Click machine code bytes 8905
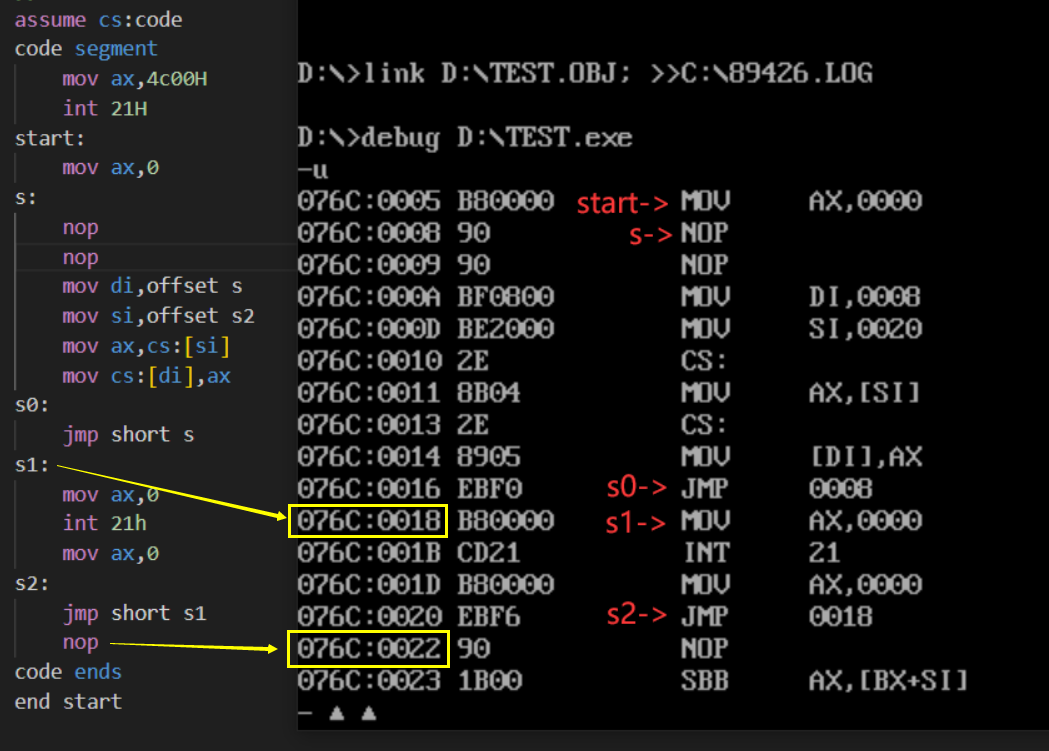The height and width of the screenshot is (751, 1049). point(489,457)
